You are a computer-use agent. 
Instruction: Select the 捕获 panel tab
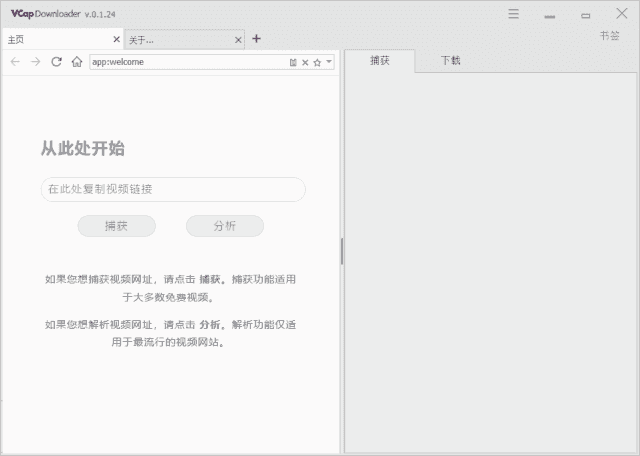[x=380, y=60]
